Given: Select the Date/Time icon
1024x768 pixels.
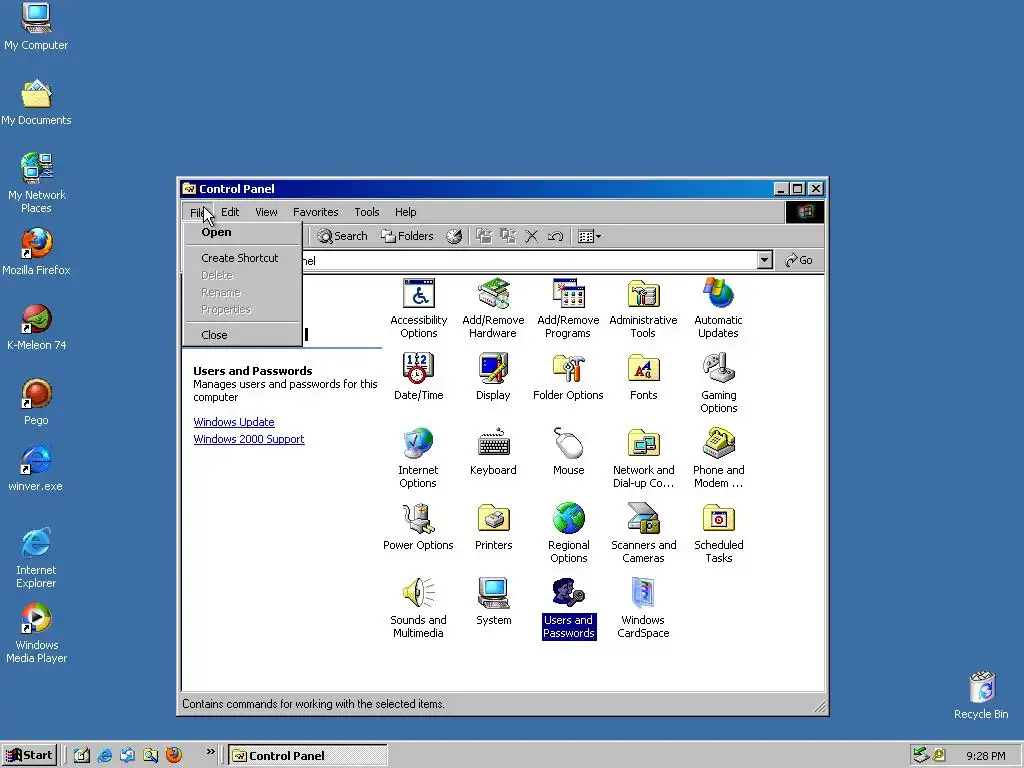Looking at the screenshot, I should [419, 377].
